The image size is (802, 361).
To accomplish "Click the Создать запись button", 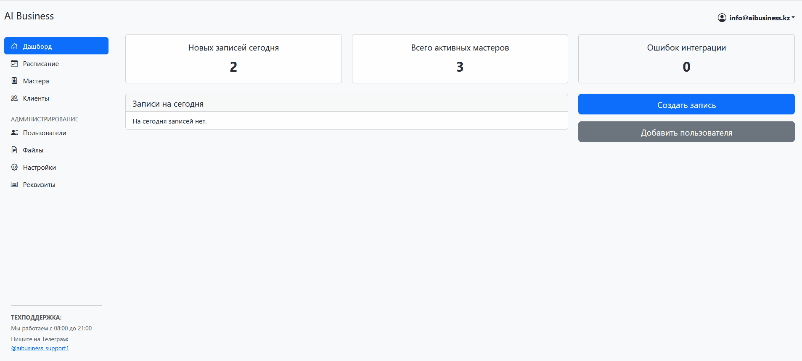I will pyautogui.click(x=686, y=104).
